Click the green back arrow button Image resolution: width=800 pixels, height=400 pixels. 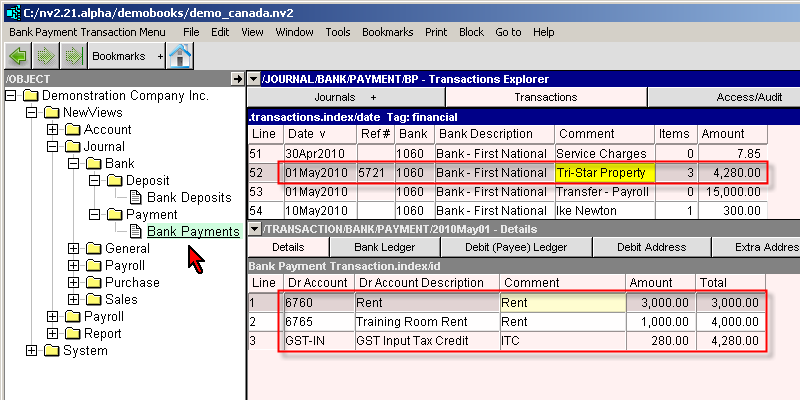coord(19,56)
